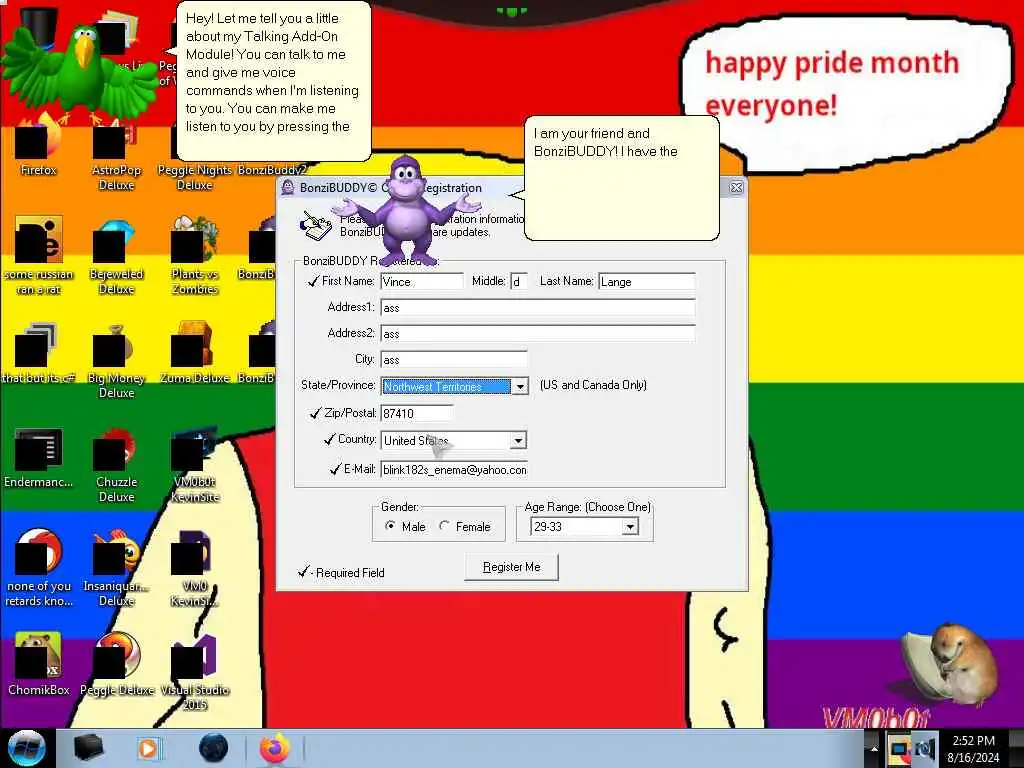Open VM0b0t KevinSite desktop icon

pyautogui.click(x=195, y=464)
